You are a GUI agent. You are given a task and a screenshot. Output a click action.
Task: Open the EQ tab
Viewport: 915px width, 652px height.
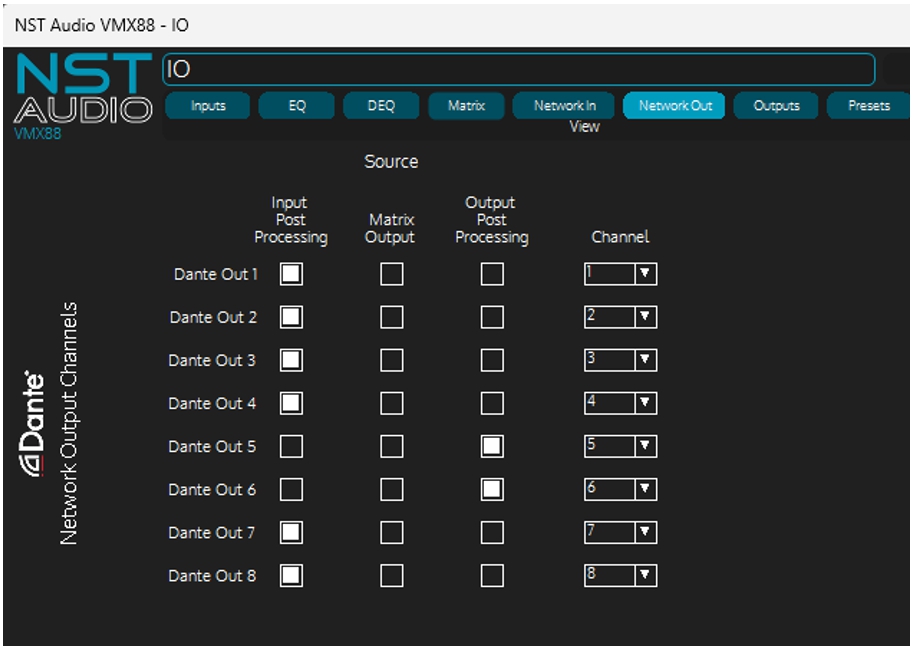(x=296, y=106)
